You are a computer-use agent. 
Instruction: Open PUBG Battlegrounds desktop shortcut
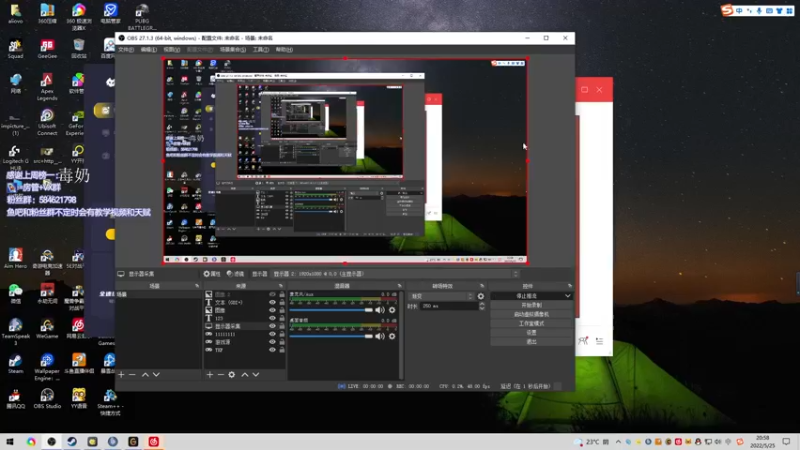(x=142, y=17)
